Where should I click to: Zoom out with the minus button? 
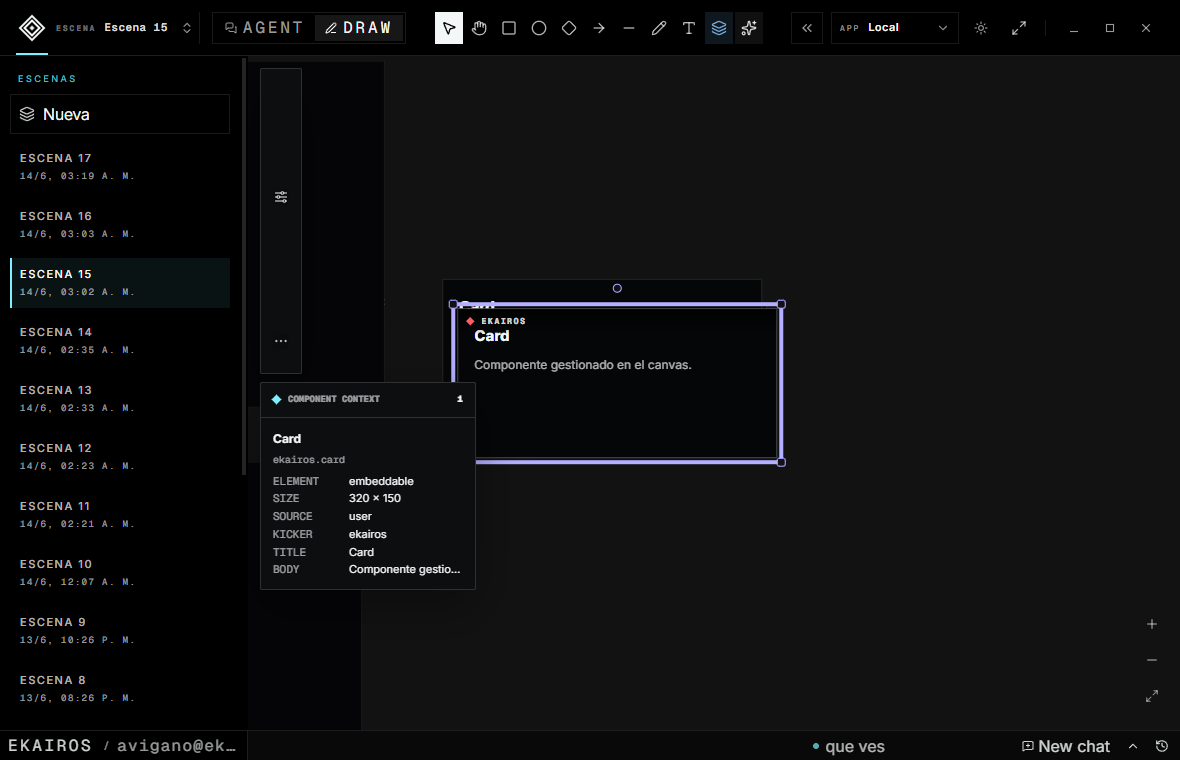tap(1151, 660)
